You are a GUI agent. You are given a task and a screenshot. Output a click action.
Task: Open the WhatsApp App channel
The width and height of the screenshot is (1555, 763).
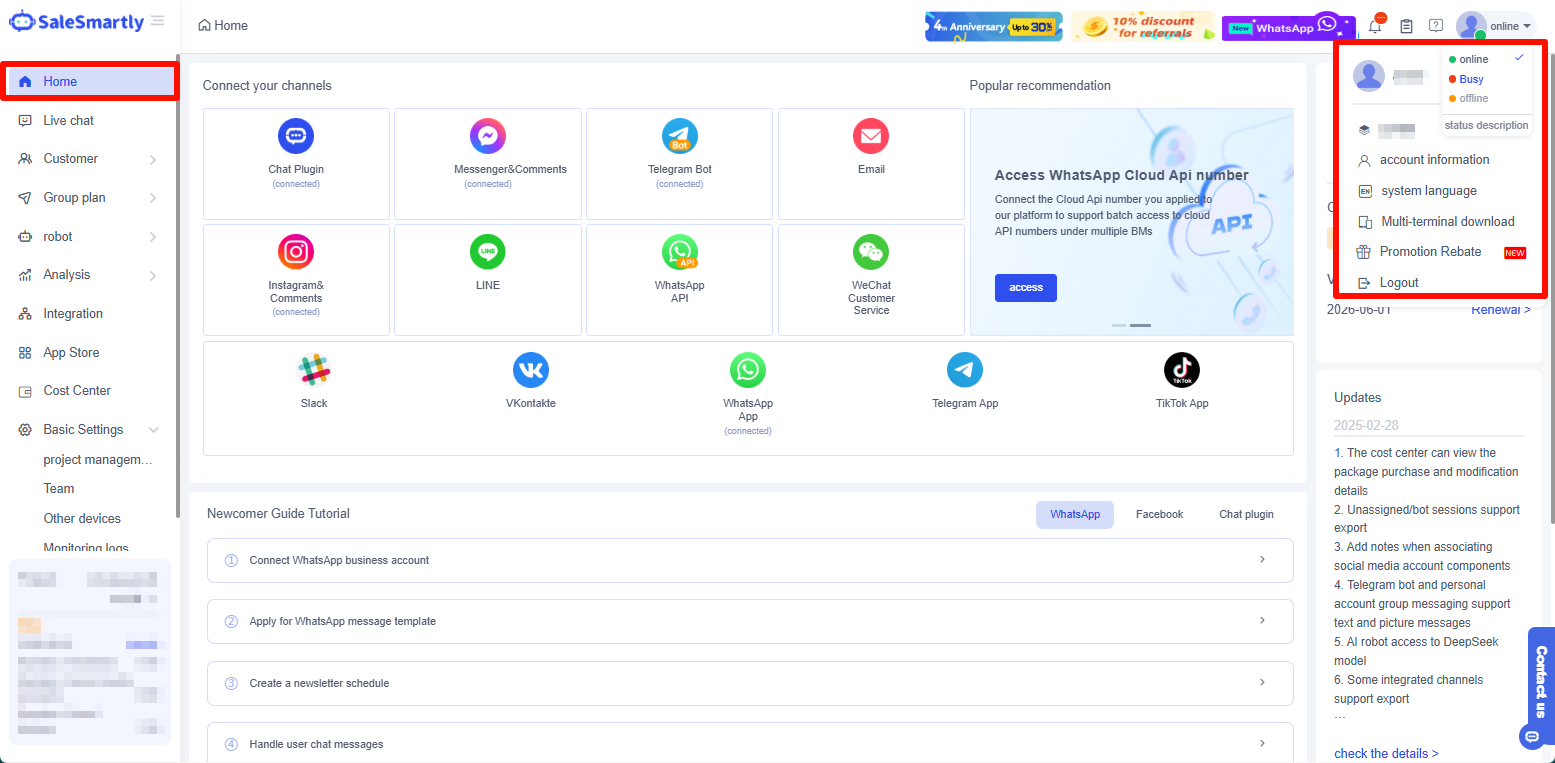[x=748, y=394]
